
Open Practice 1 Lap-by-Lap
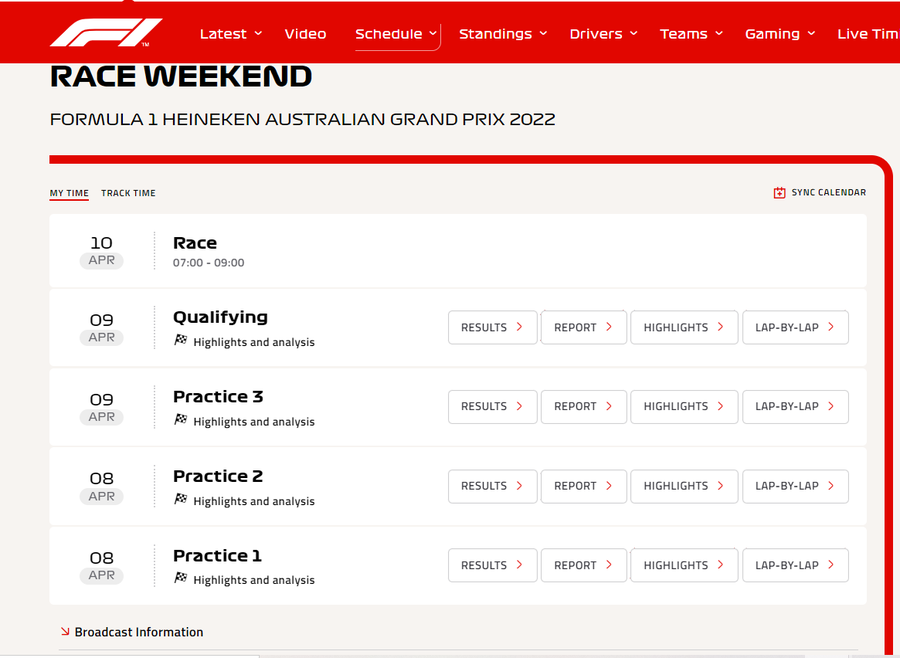coord(796,566)
